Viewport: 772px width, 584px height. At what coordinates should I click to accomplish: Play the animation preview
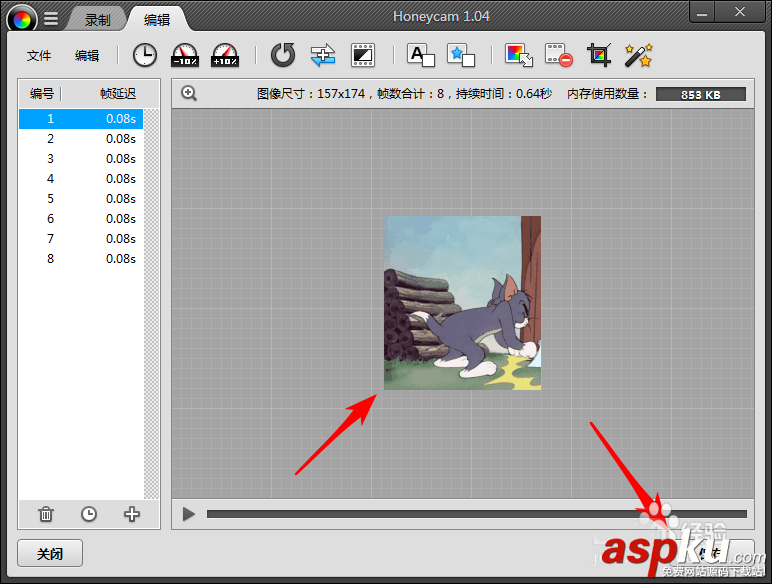(x=189, y=514)
